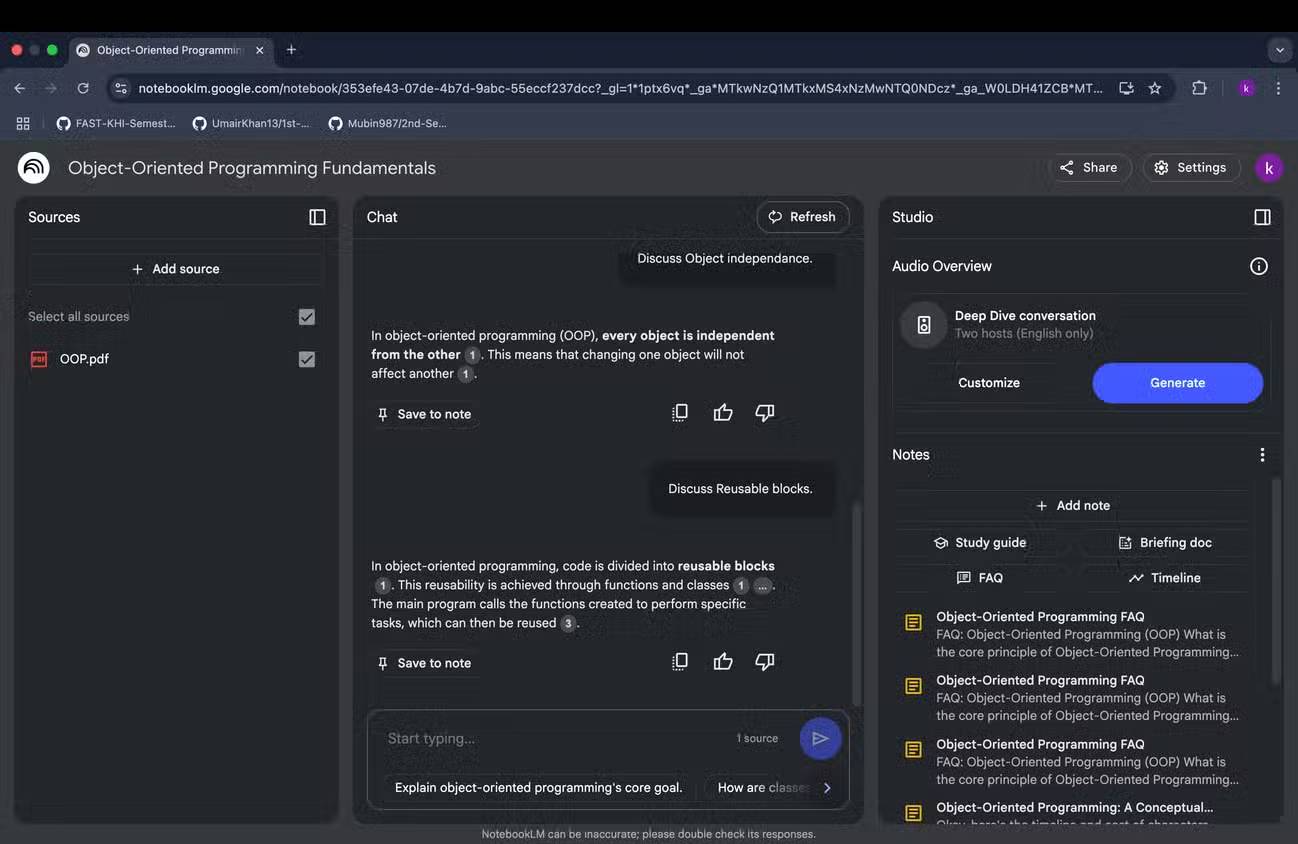The width and height of the screenshot is (1298, 844).
Task: Uncheck the OOP.pdf source checkbox
Action: click(x=307, y=359)
